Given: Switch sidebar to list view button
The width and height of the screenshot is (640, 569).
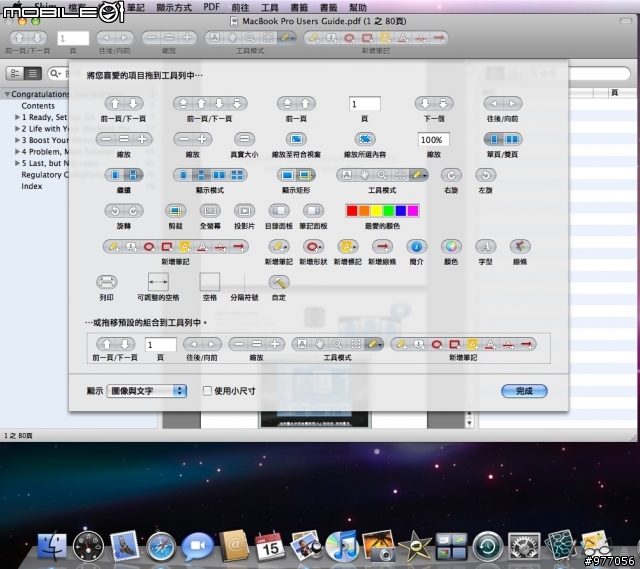Looking at the screenshot, I should [33, 73].
